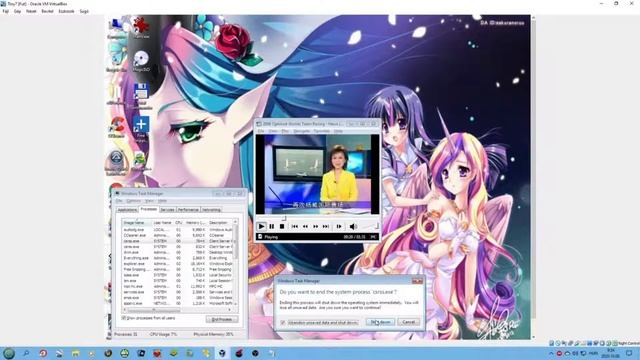640x360 pixels.
Task: Sort processes by the CPU column
Action: point(178,223)
